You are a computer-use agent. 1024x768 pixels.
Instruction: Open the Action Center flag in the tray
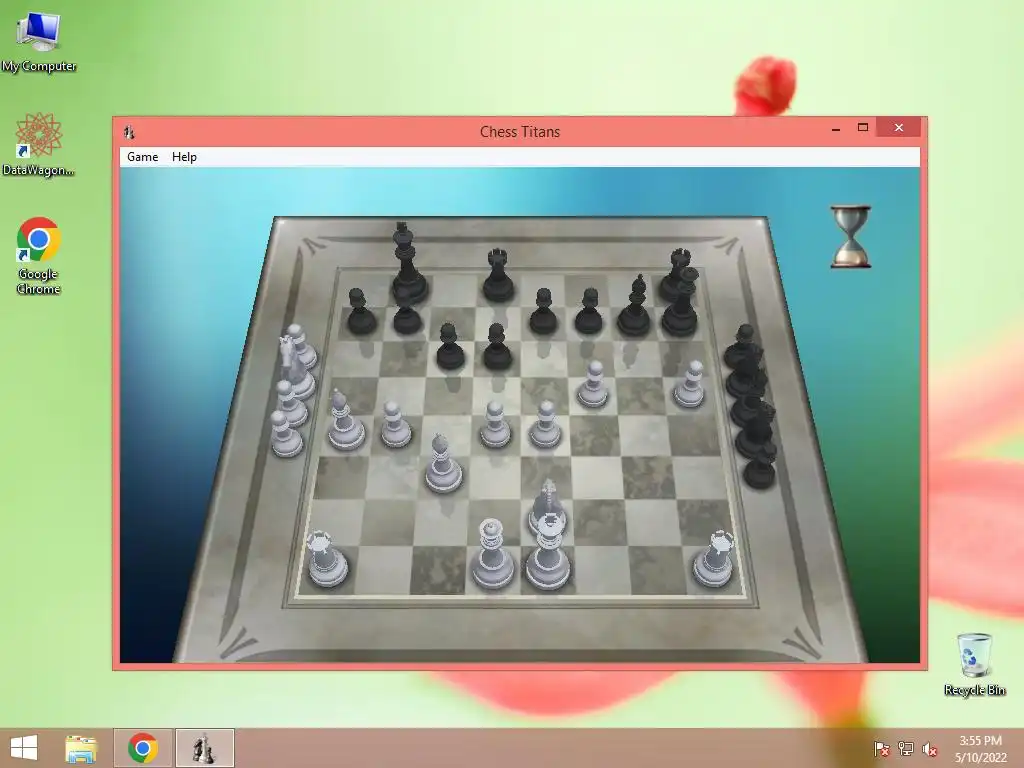tap(881, 749)
